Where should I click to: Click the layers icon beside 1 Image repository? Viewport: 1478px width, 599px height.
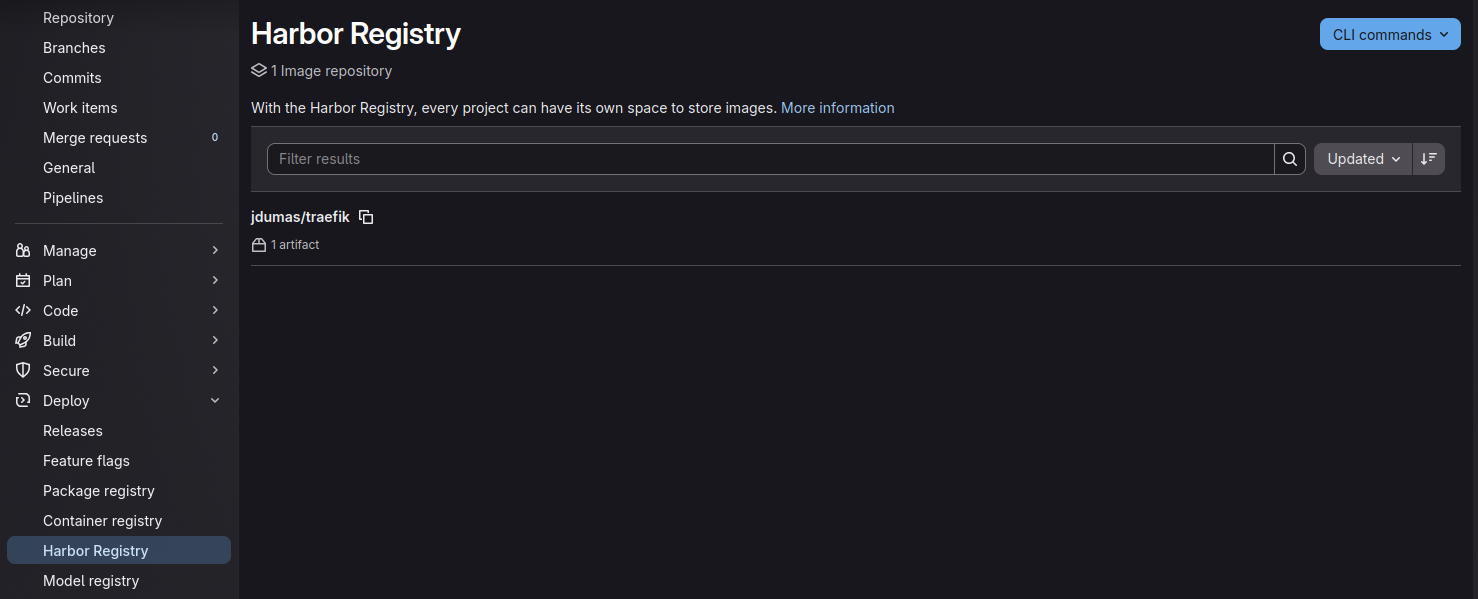[x=259, y=71]
